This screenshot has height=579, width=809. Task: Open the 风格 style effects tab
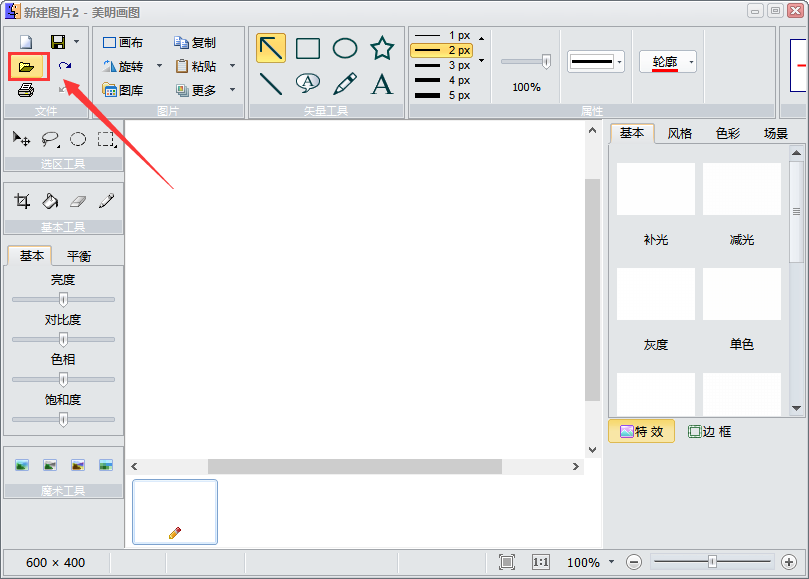[680, 133]
